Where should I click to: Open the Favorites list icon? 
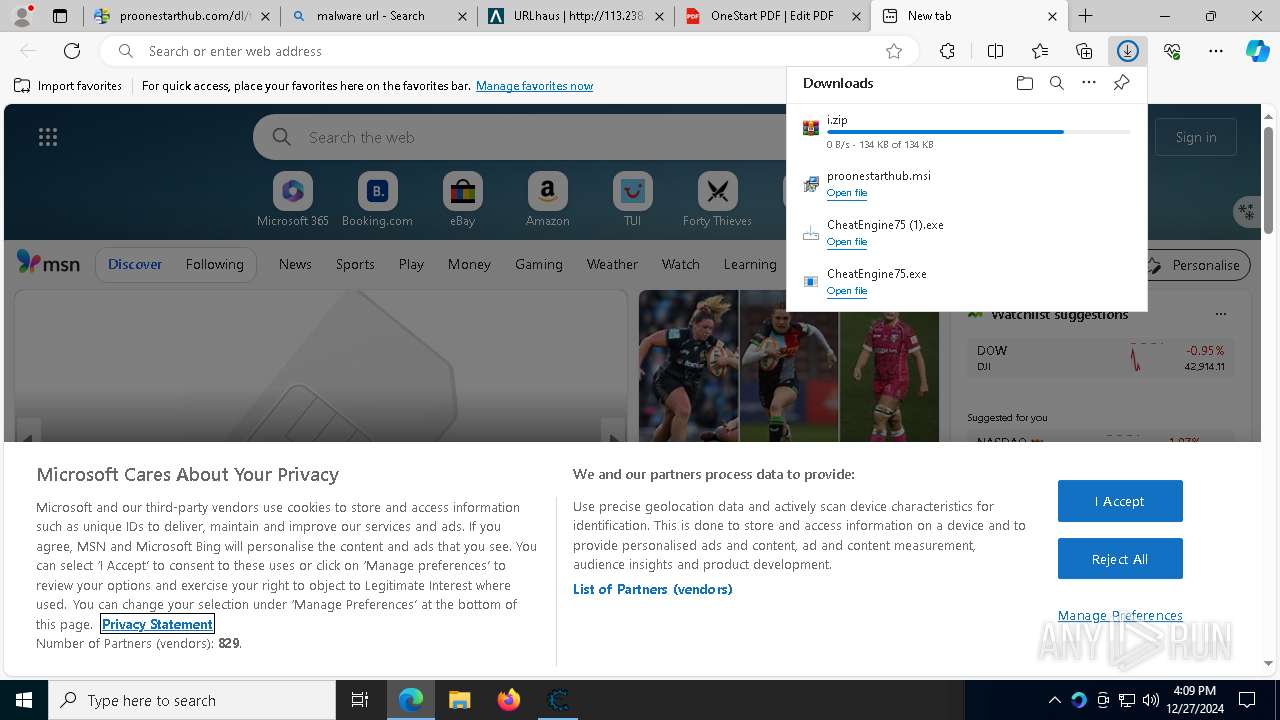[1040, 51]
